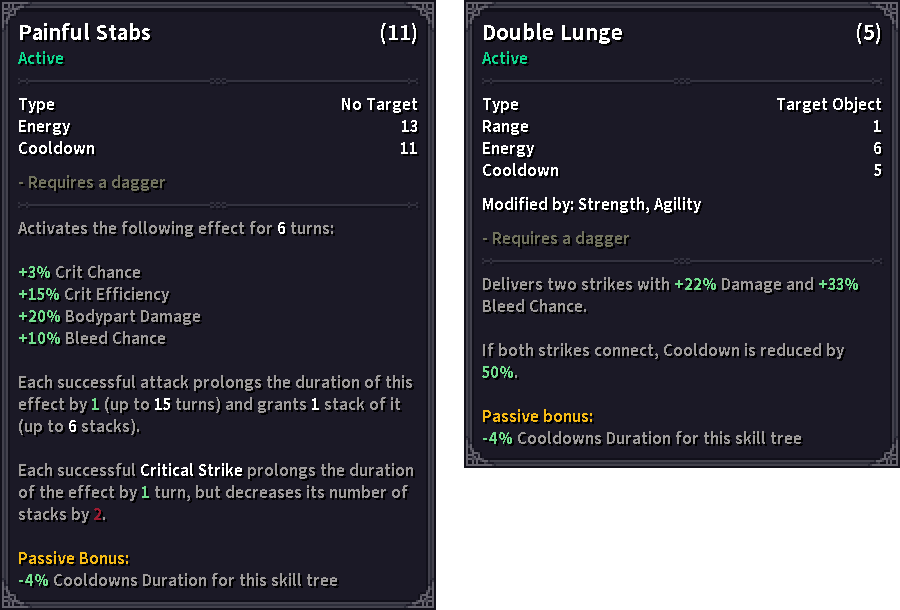Click the Passive Bonus: heading in Painful Stabs
900x610 pixels.
74,558
